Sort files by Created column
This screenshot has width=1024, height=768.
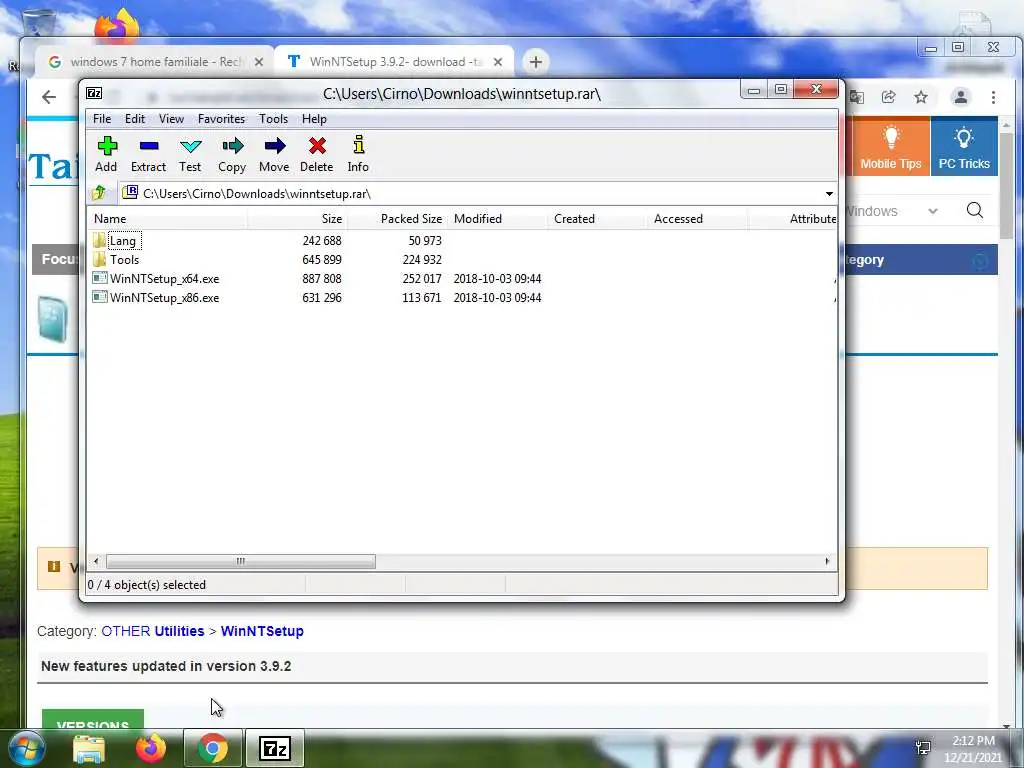tap(598, 219)
